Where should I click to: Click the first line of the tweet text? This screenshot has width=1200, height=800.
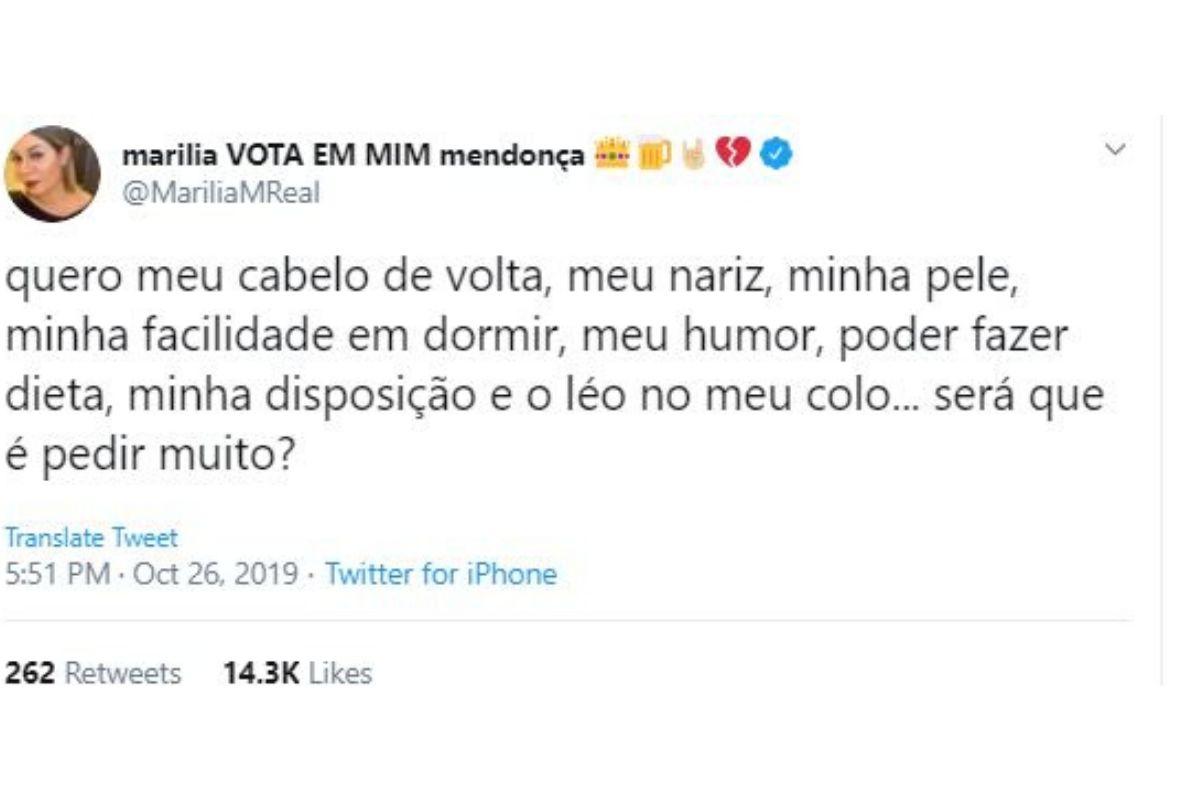pyautogui.click(x=510, y=282)
